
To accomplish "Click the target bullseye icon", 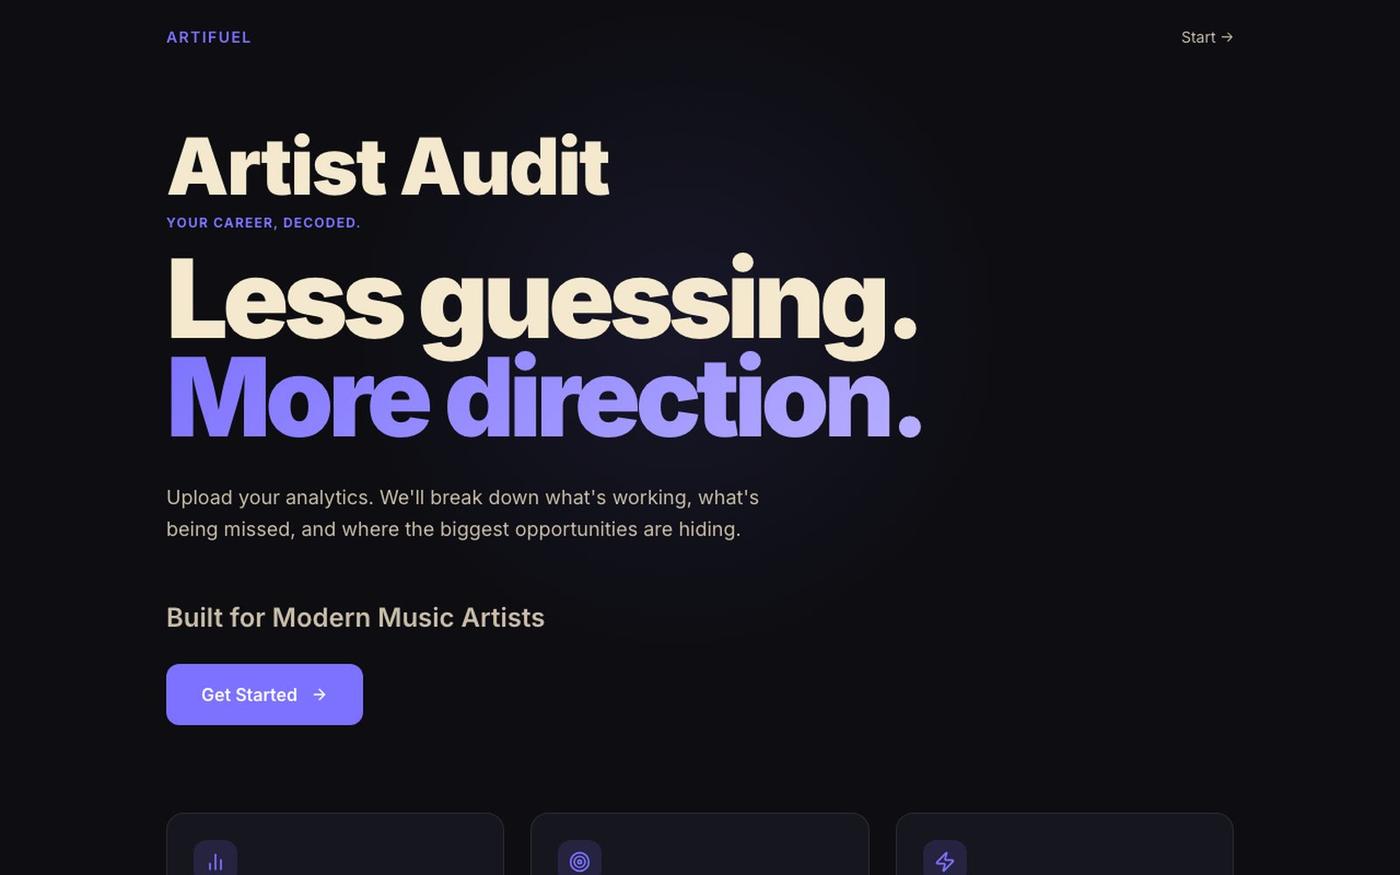I will tap(579, 861).
